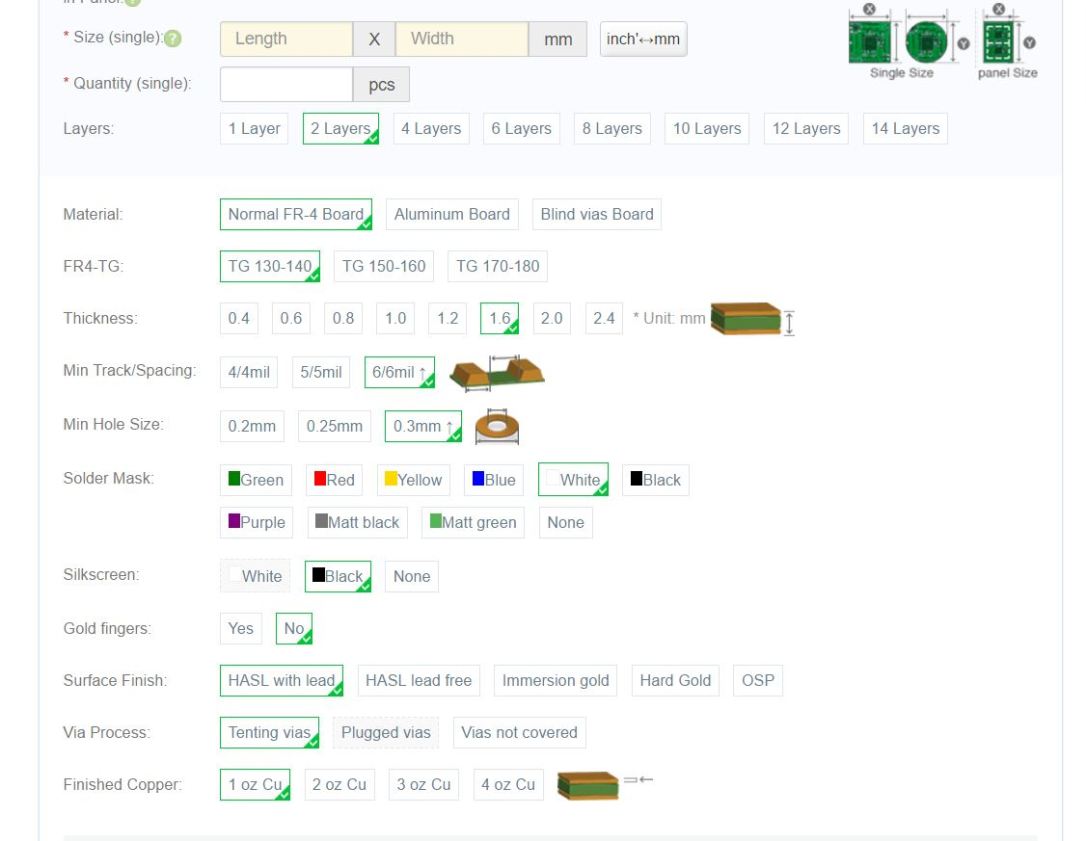Click the Size help question mark icon
Viewport: 1086px width, 841px height.
click(x=173, y=39)
